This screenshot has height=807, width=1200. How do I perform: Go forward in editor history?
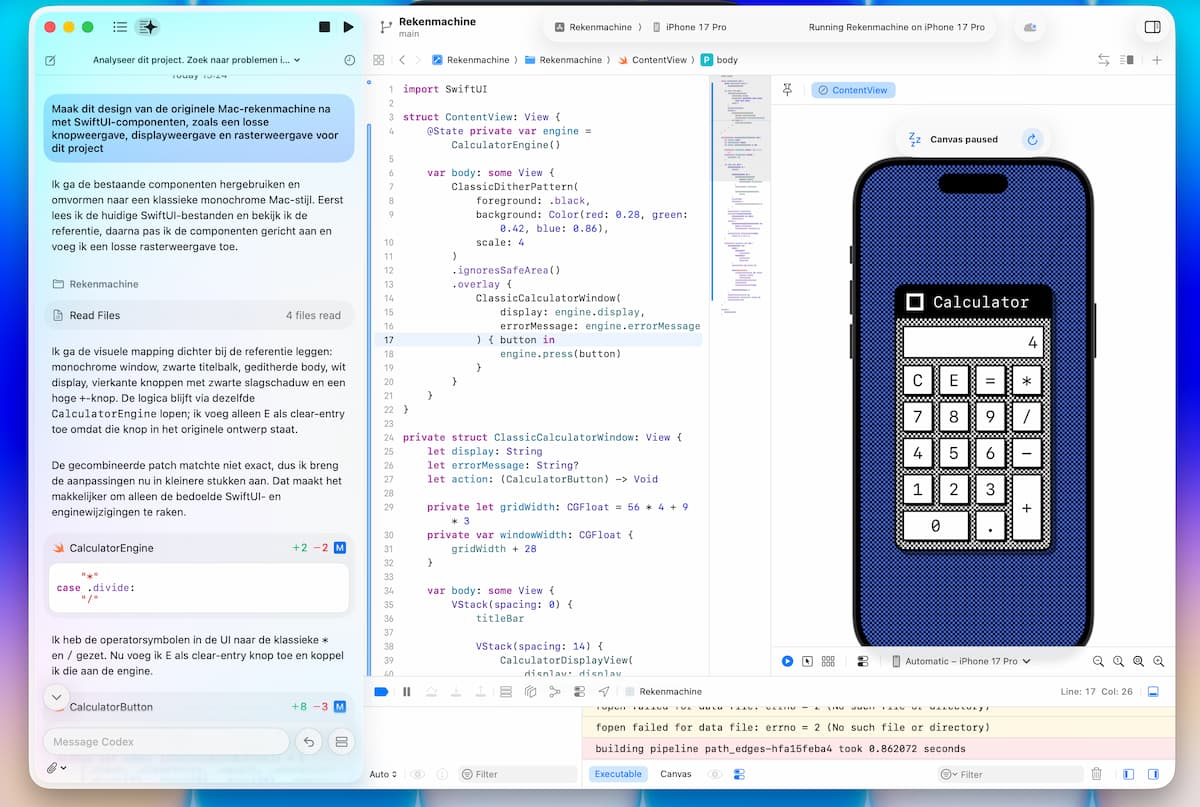click(x=420, y=60)
